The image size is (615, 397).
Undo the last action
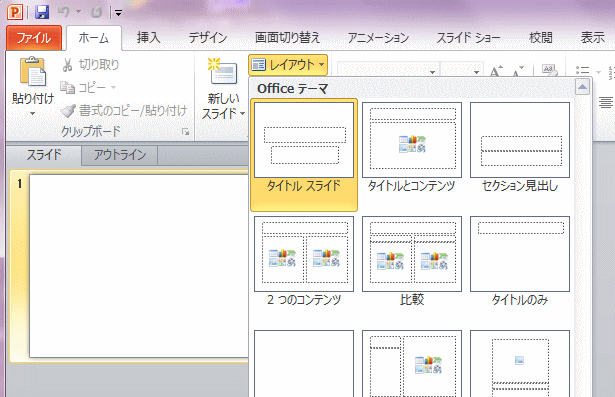click(x=64, y=12)
